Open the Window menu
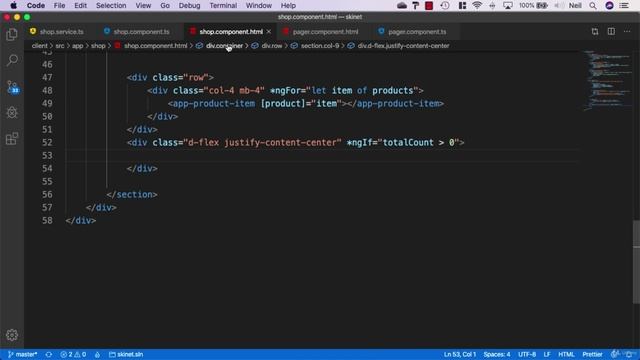Screen dimensions: 640x360 pyautogui.click(x=259, y=6)
